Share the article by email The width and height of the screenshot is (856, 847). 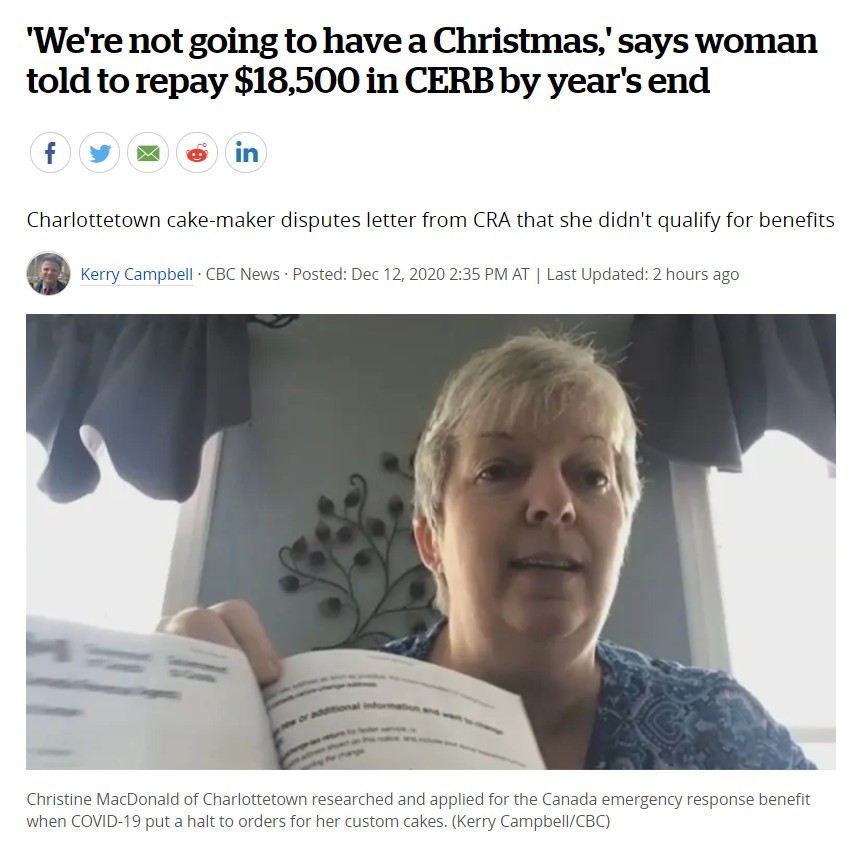coord(148,152)
